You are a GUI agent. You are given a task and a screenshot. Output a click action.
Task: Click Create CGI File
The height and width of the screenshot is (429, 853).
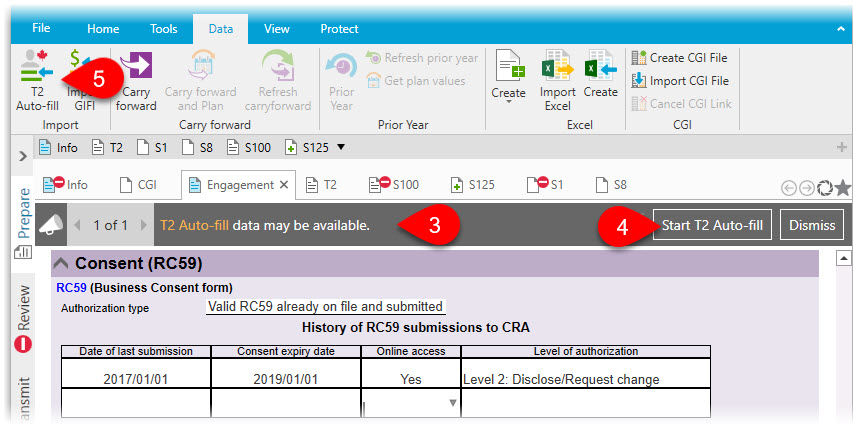click(679, 58)
